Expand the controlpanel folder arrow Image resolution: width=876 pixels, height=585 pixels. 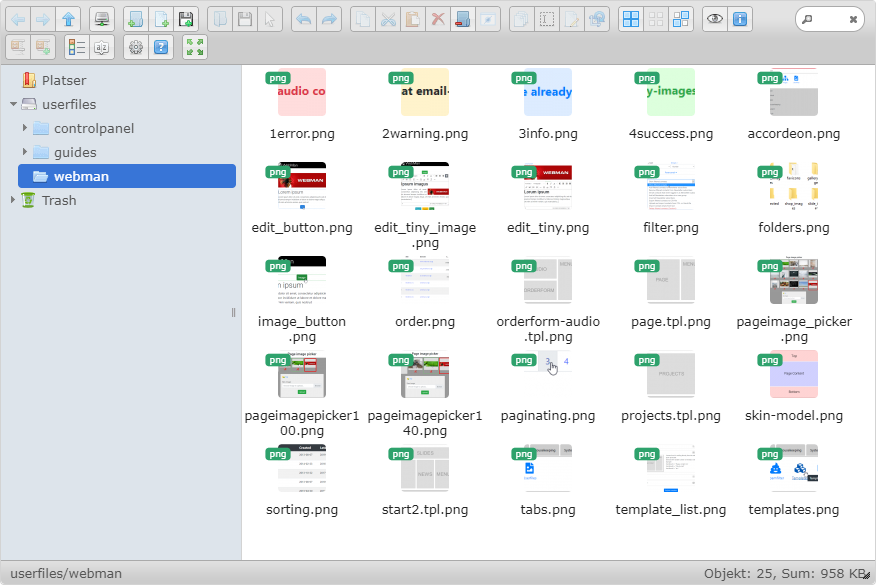[25, 128]
